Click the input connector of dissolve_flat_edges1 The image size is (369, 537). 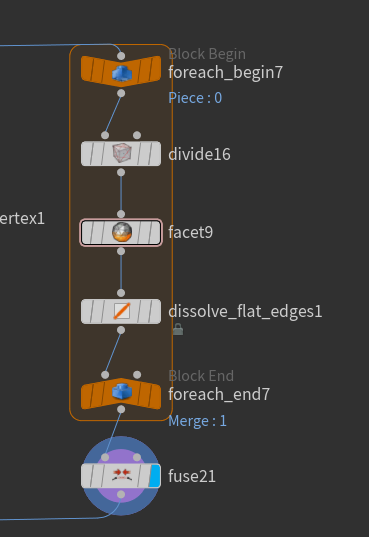tap(121, 293)
